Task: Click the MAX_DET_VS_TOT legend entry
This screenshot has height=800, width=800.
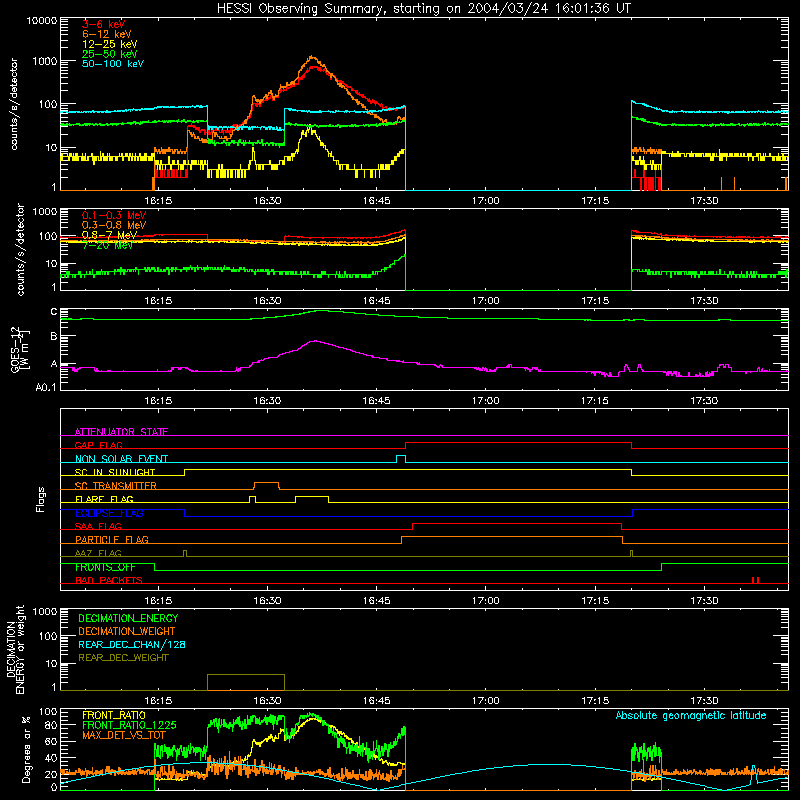Action: tap(123, 735)
